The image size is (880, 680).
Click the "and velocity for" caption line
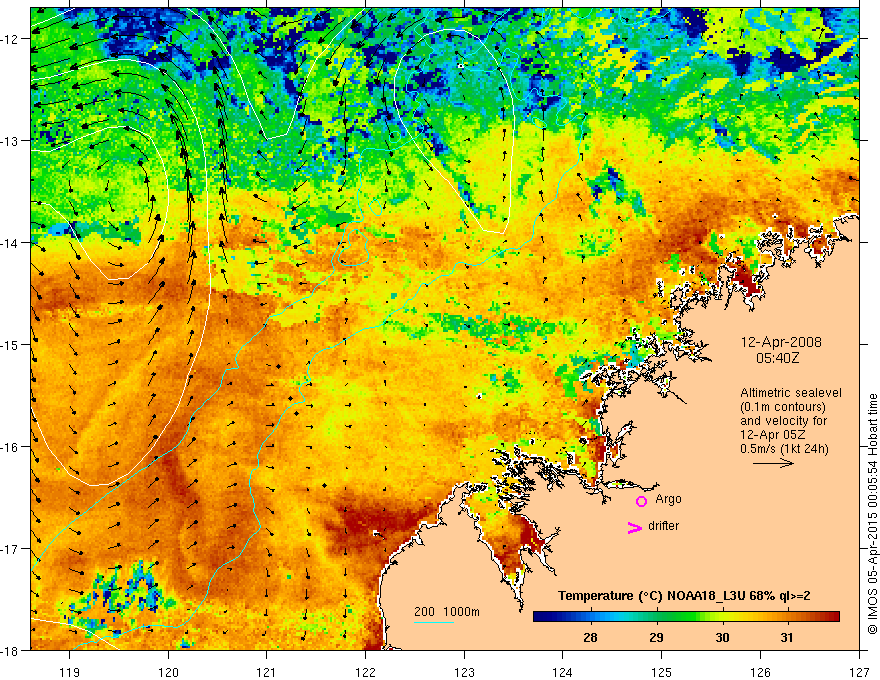[x=783, y=421]
